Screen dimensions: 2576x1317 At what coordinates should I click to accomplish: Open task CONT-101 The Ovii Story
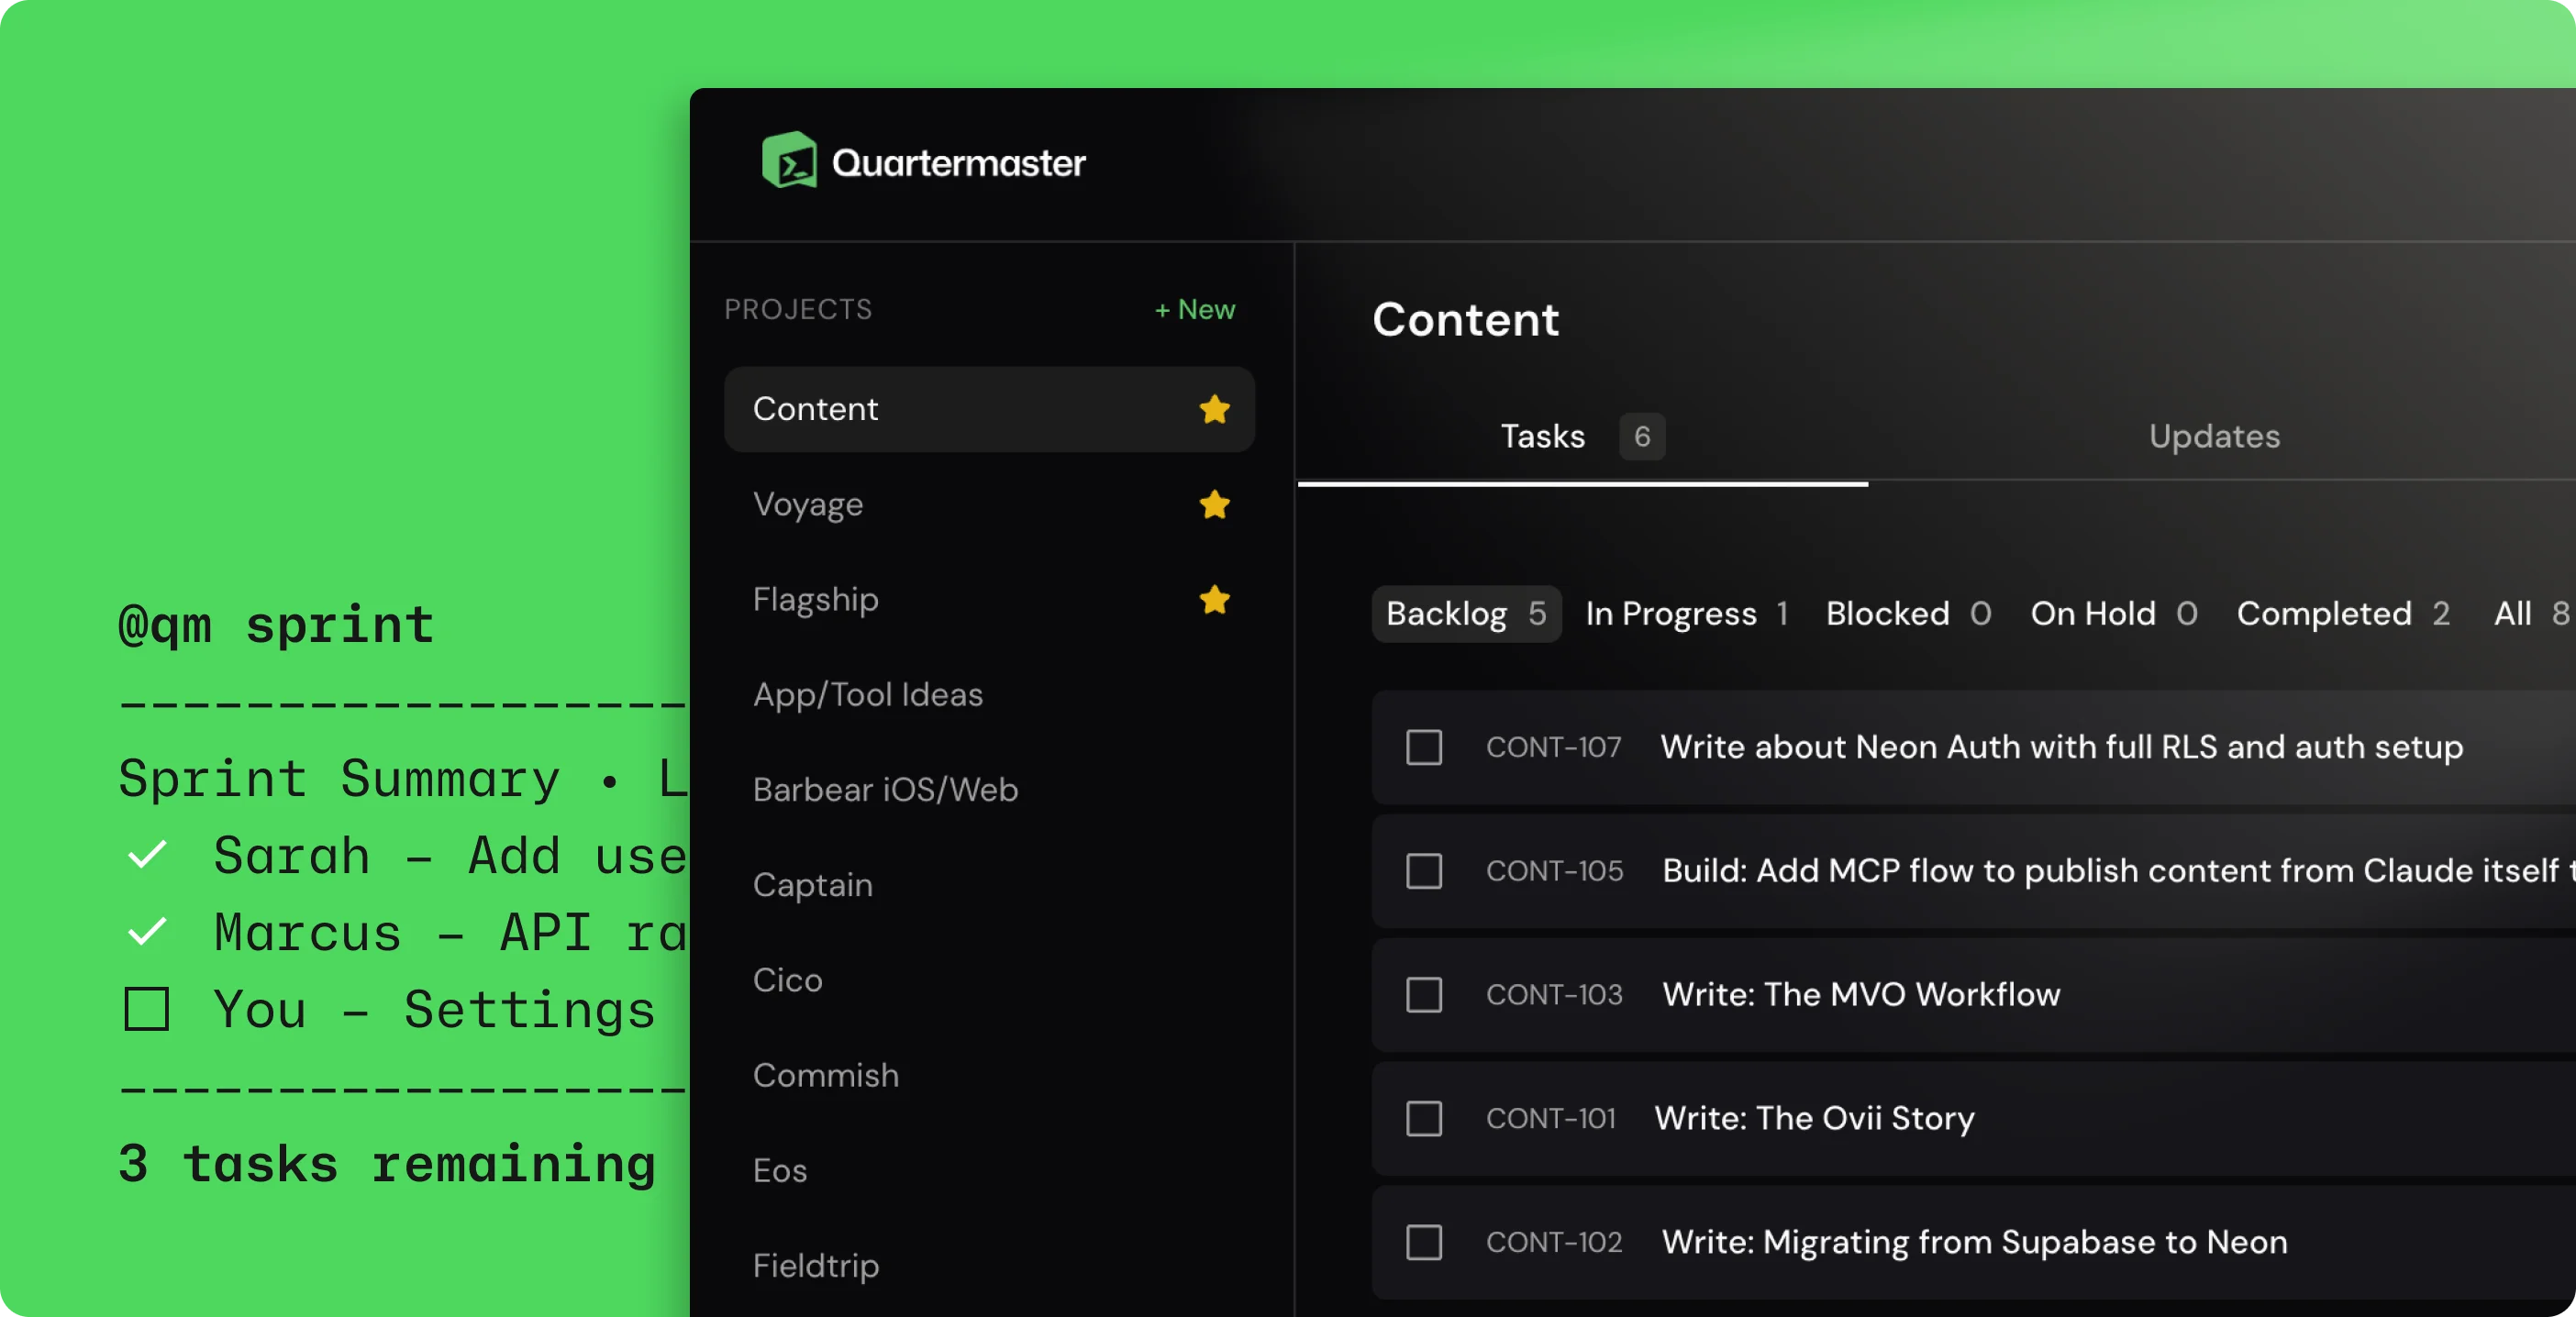1812,1118
